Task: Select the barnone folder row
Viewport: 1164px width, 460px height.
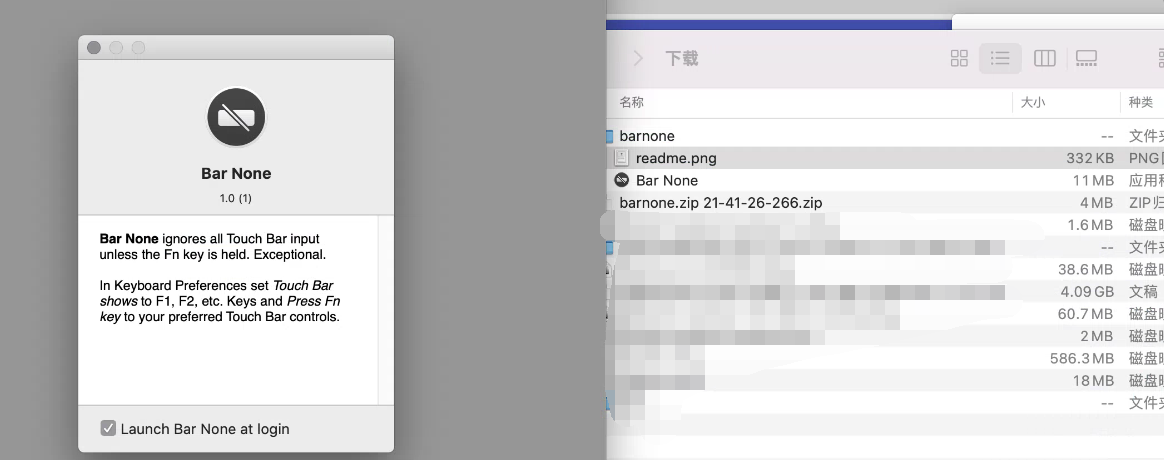Action: point(885,136)
